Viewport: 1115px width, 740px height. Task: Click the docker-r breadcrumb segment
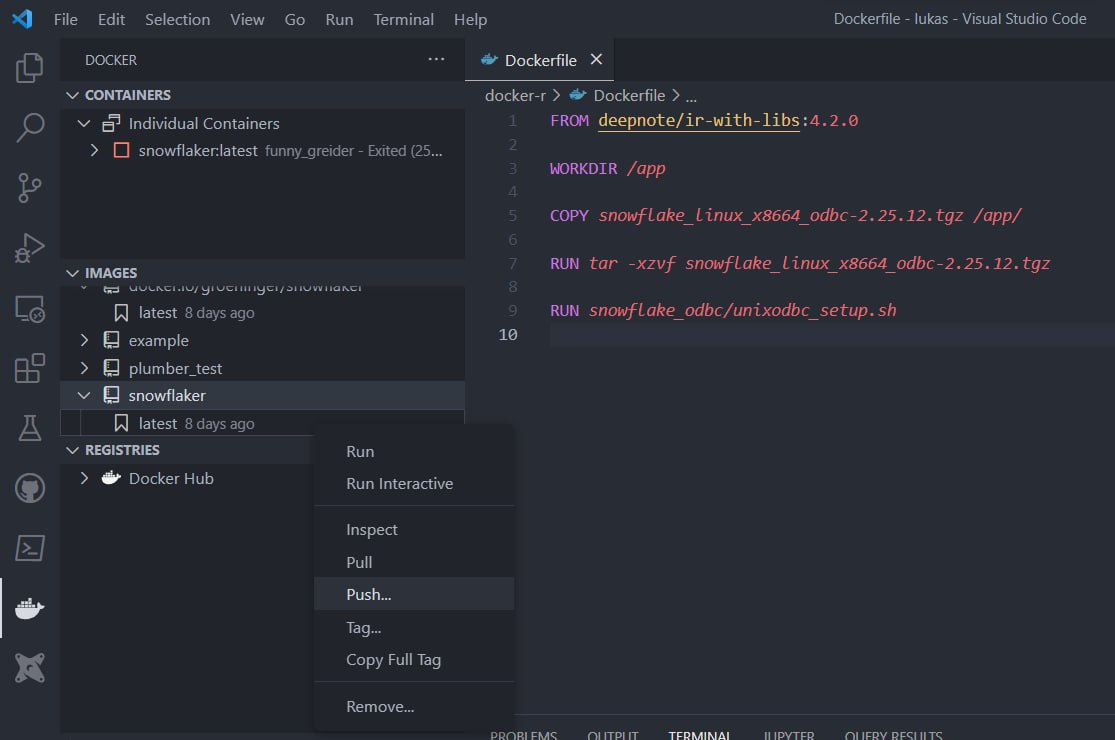tap(515, 95)
